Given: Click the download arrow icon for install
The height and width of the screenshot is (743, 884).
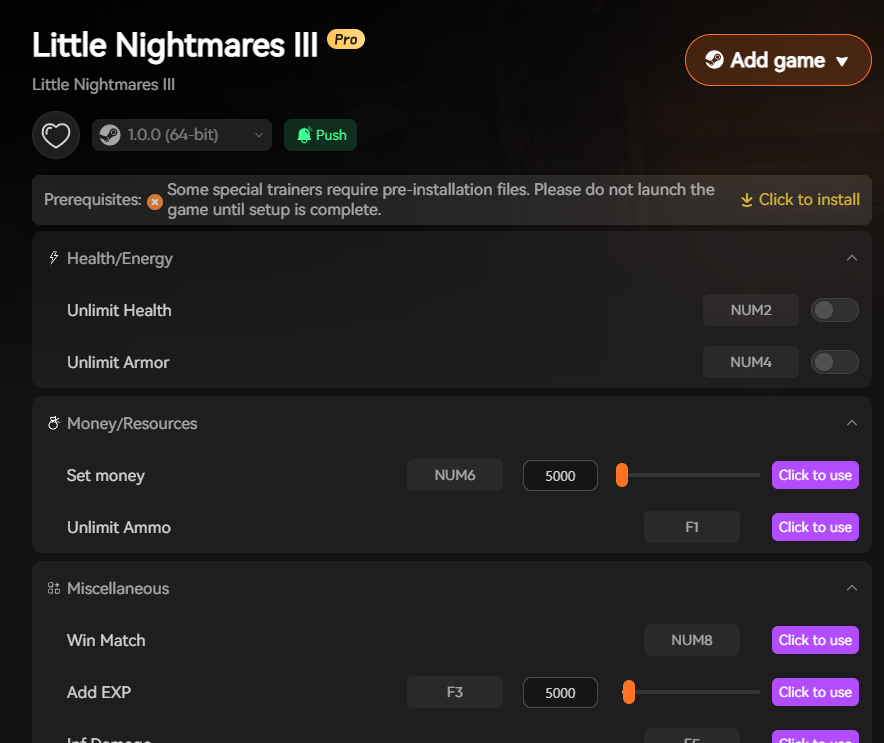Looking at the screenshot, I should tap(746, 200).
